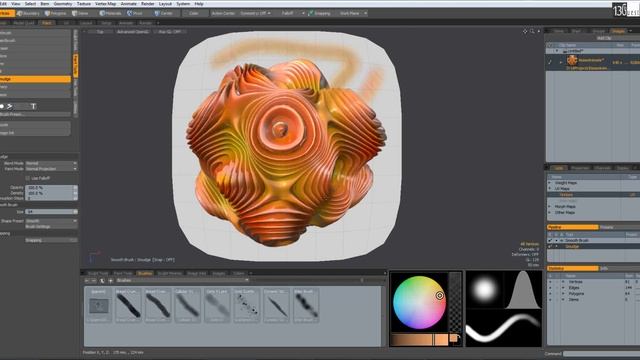Click the plus icon in Brushes browser
This screenshot has width=640, height=360.
pyautogui.click(x=110, y=280)
